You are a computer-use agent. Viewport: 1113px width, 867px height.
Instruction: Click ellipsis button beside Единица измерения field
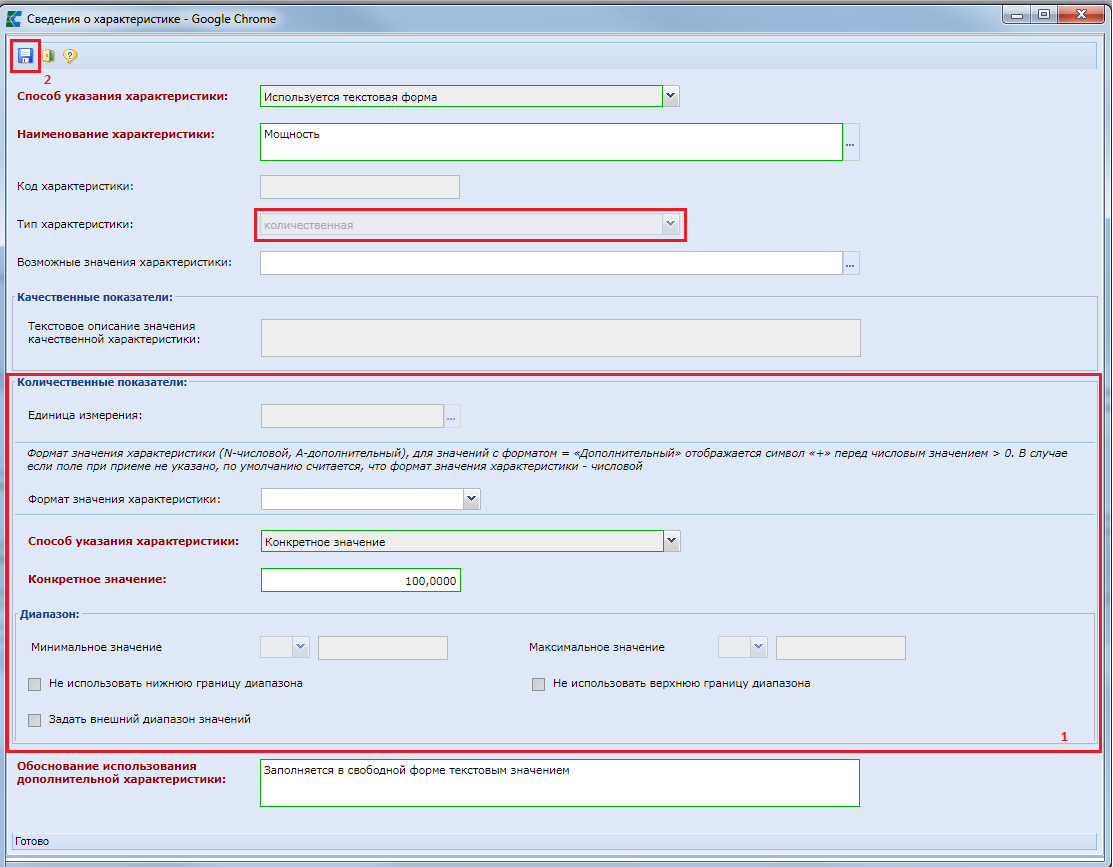pyautogui.click(x=452, y=416)
